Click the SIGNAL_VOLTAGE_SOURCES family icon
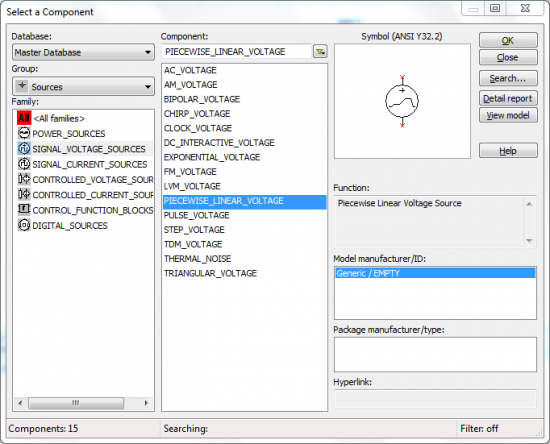Image resolution: width=550 pixels, height=444 pixels. tap(24, 149)
